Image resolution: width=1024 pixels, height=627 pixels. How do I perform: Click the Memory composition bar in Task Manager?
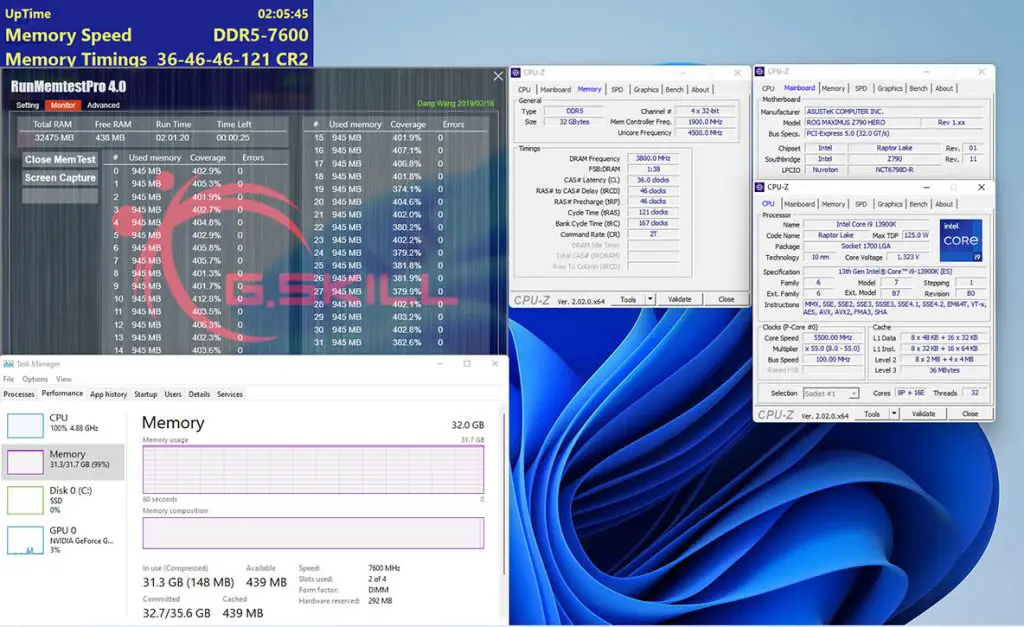[313, 533]
